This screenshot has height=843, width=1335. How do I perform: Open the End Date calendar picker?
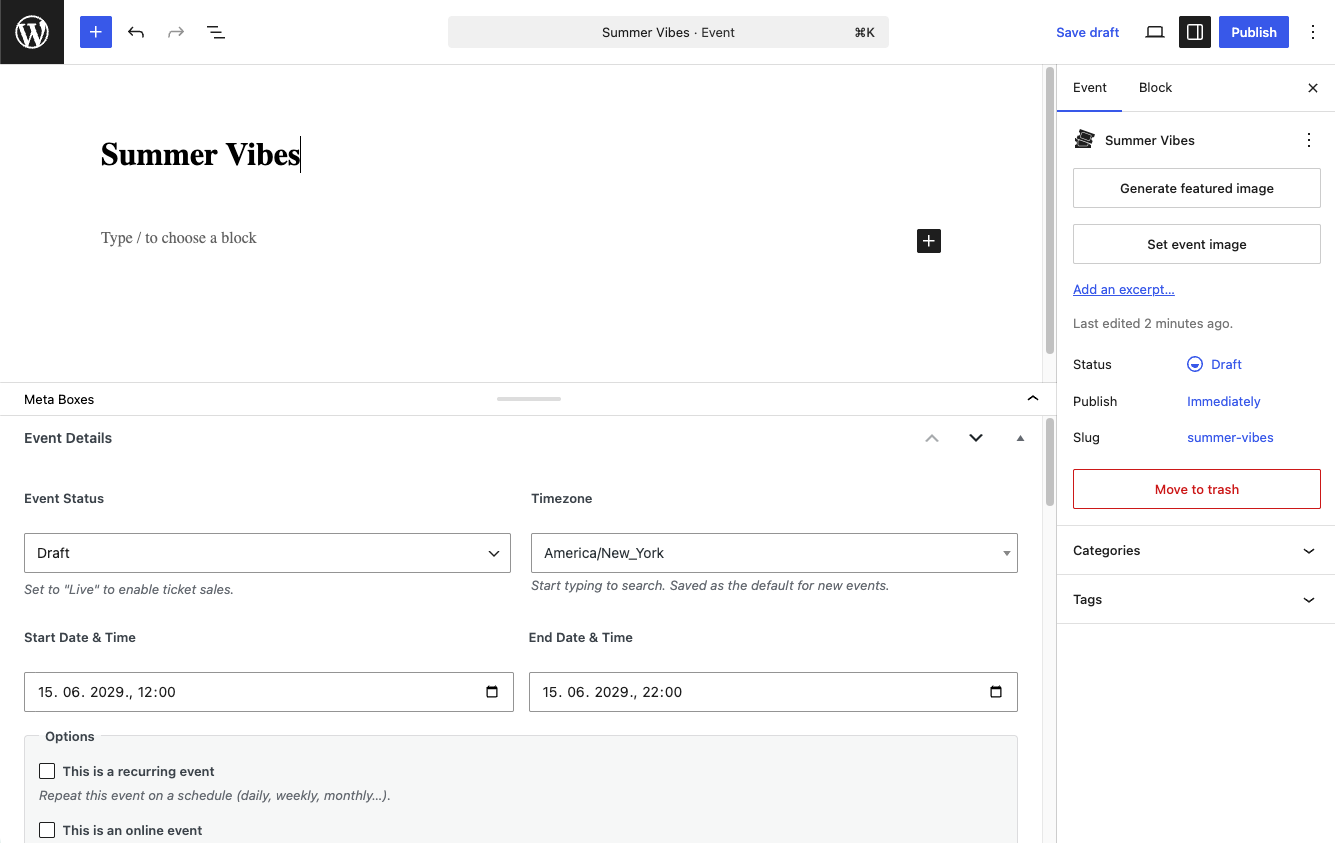[x=996, y=692]
